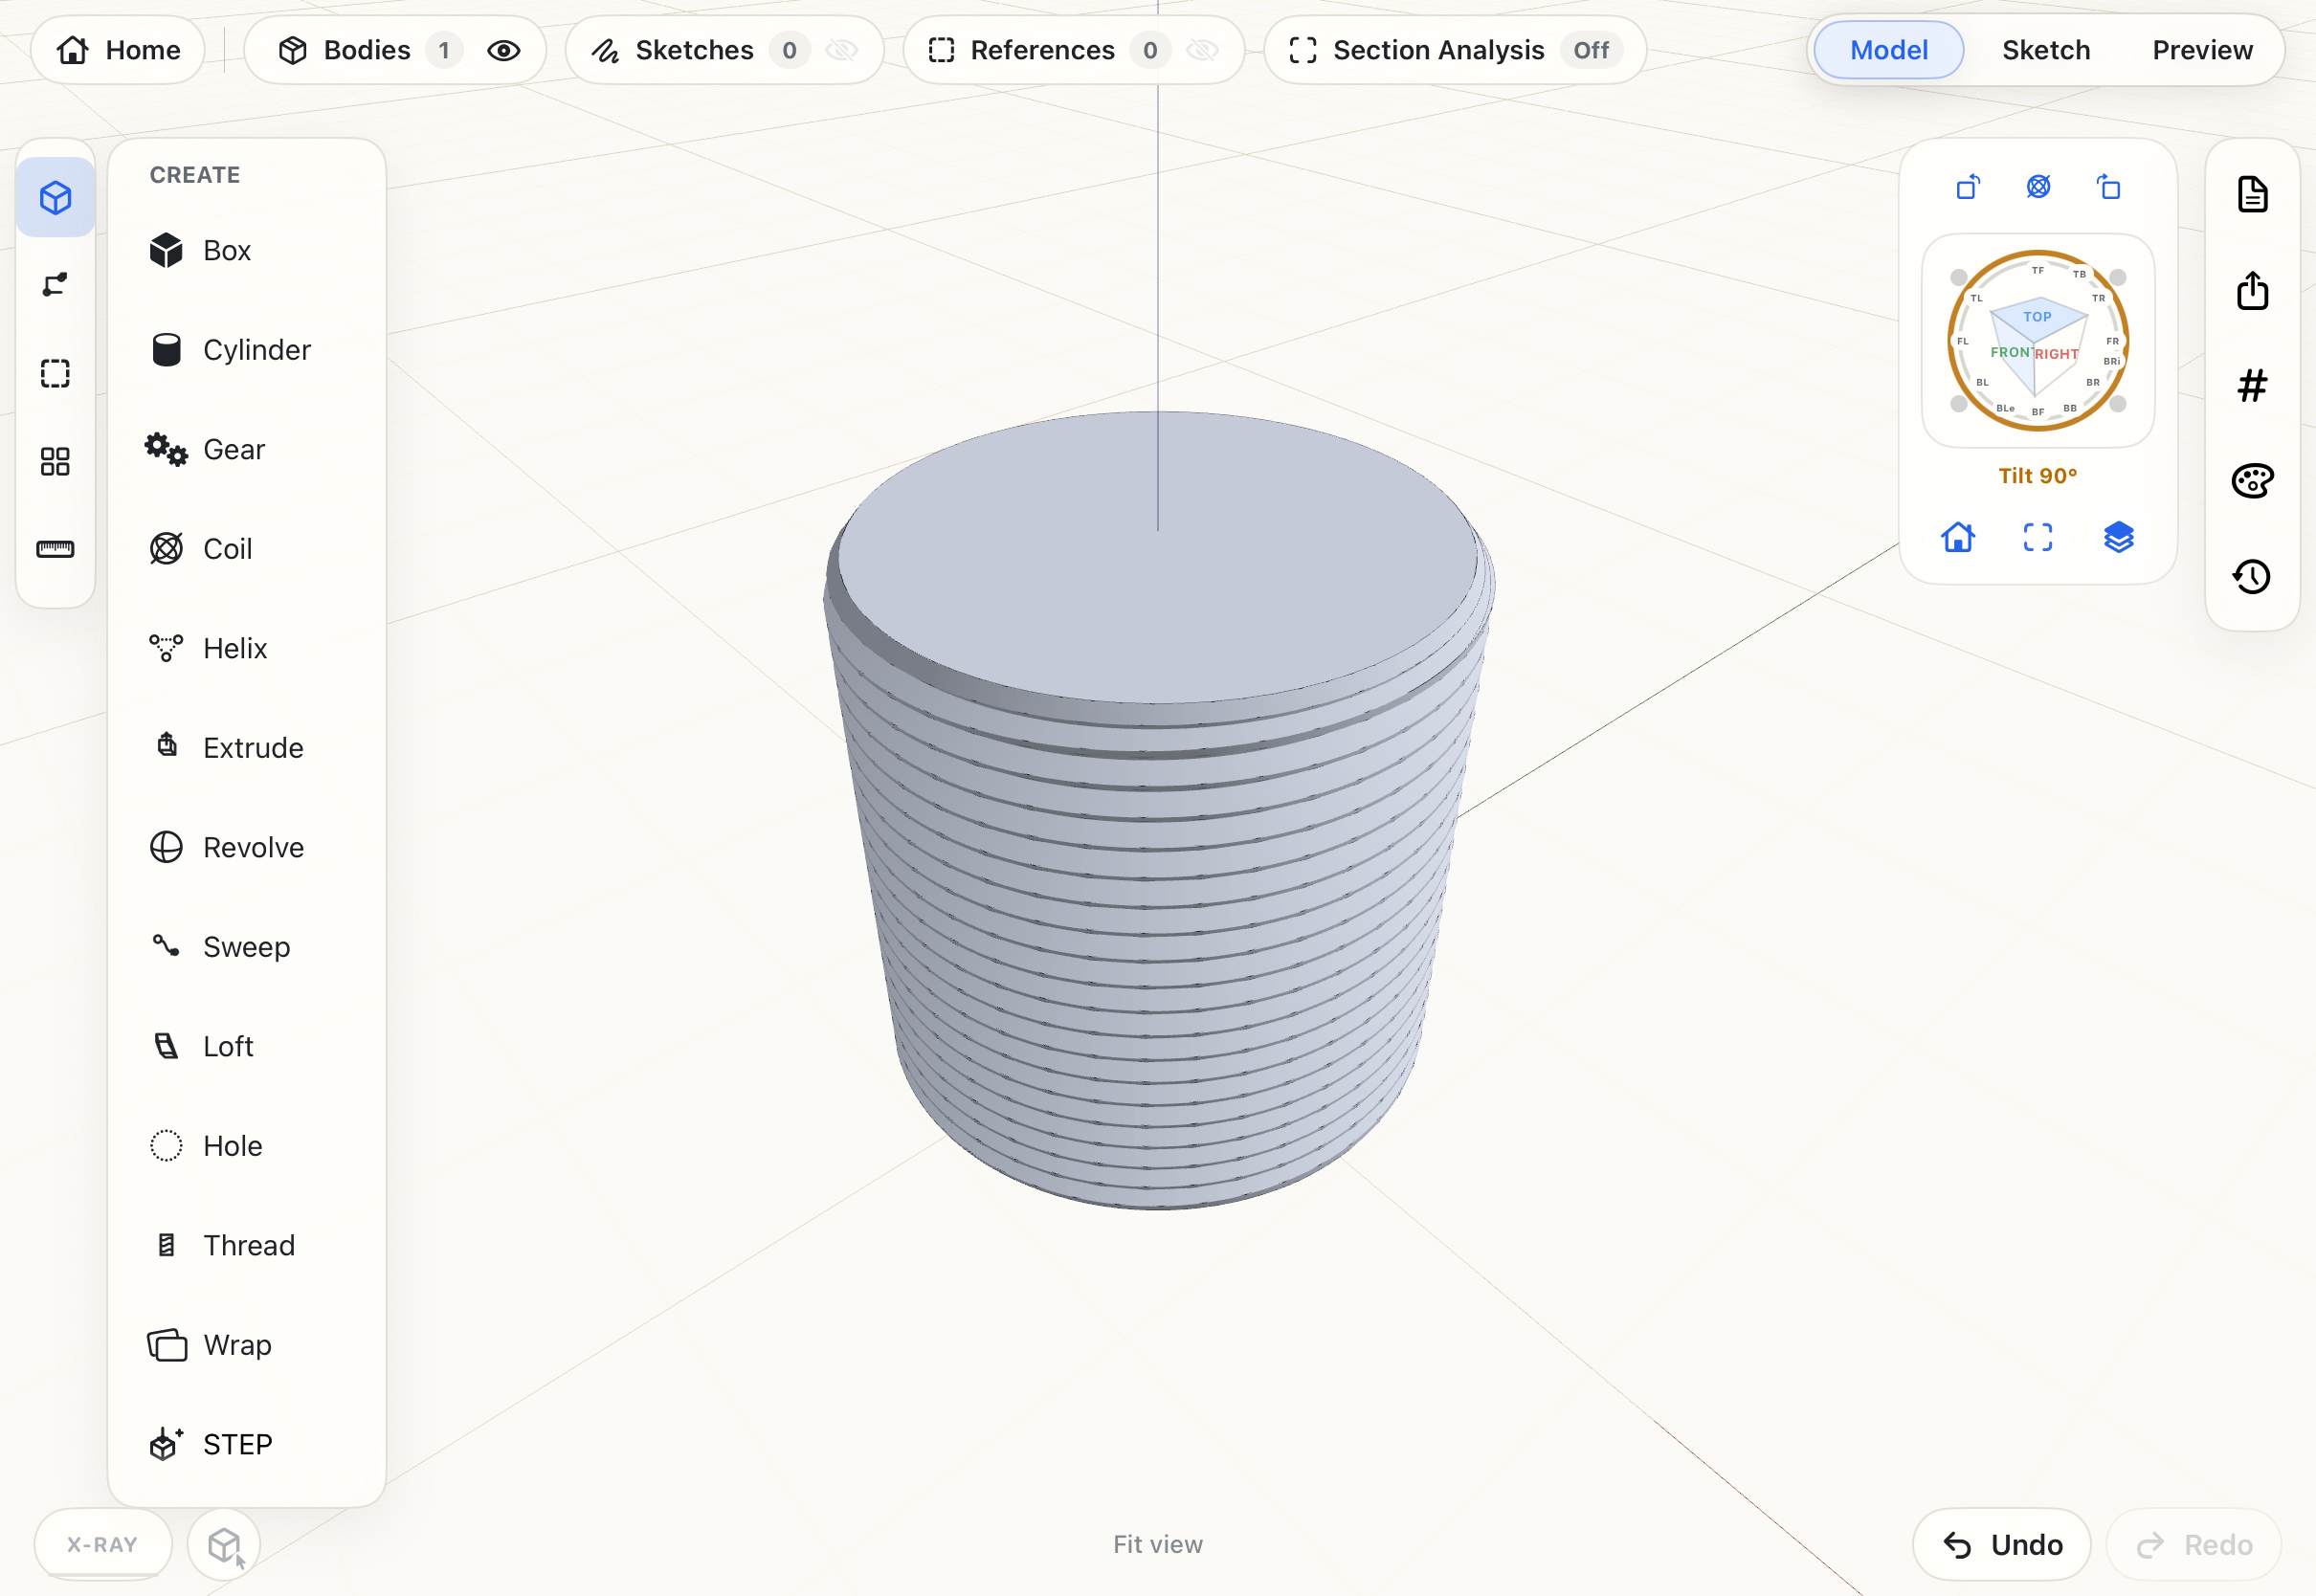Toggle Bodies visibility eye icon

pyautogui.click(x=503, y=50)
